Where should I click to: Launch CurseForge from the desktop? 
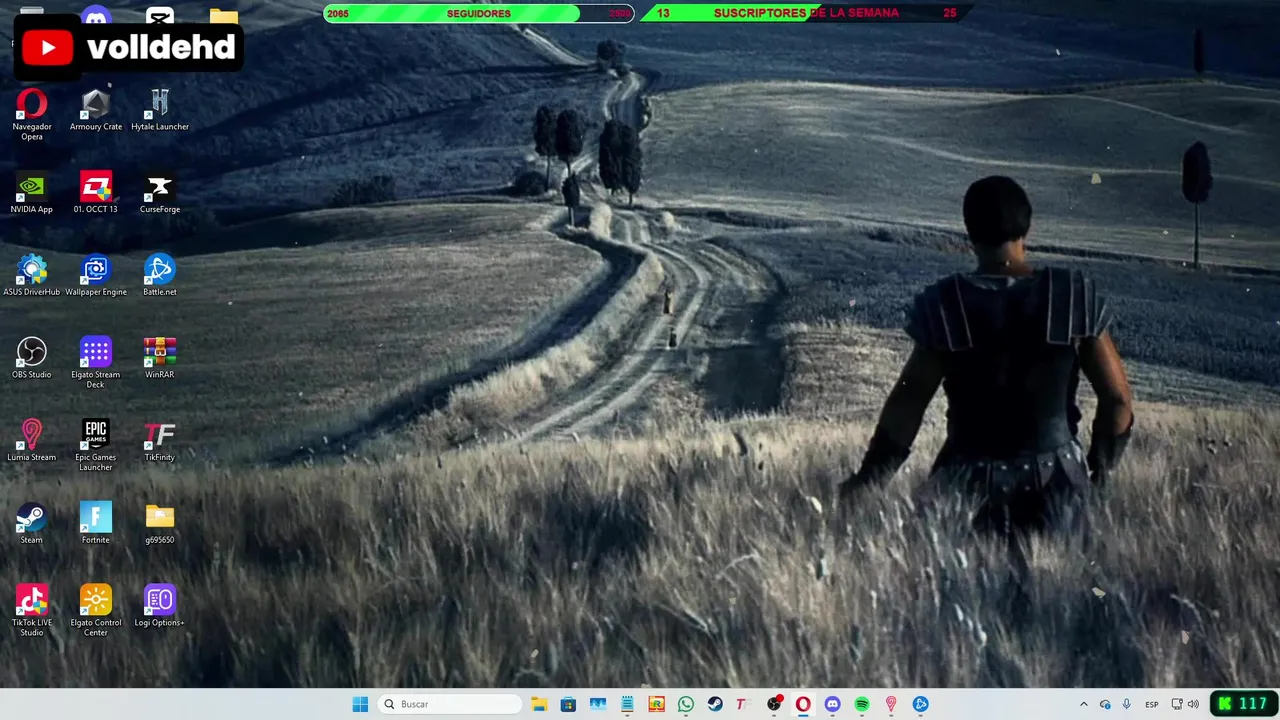coord(160,193)
